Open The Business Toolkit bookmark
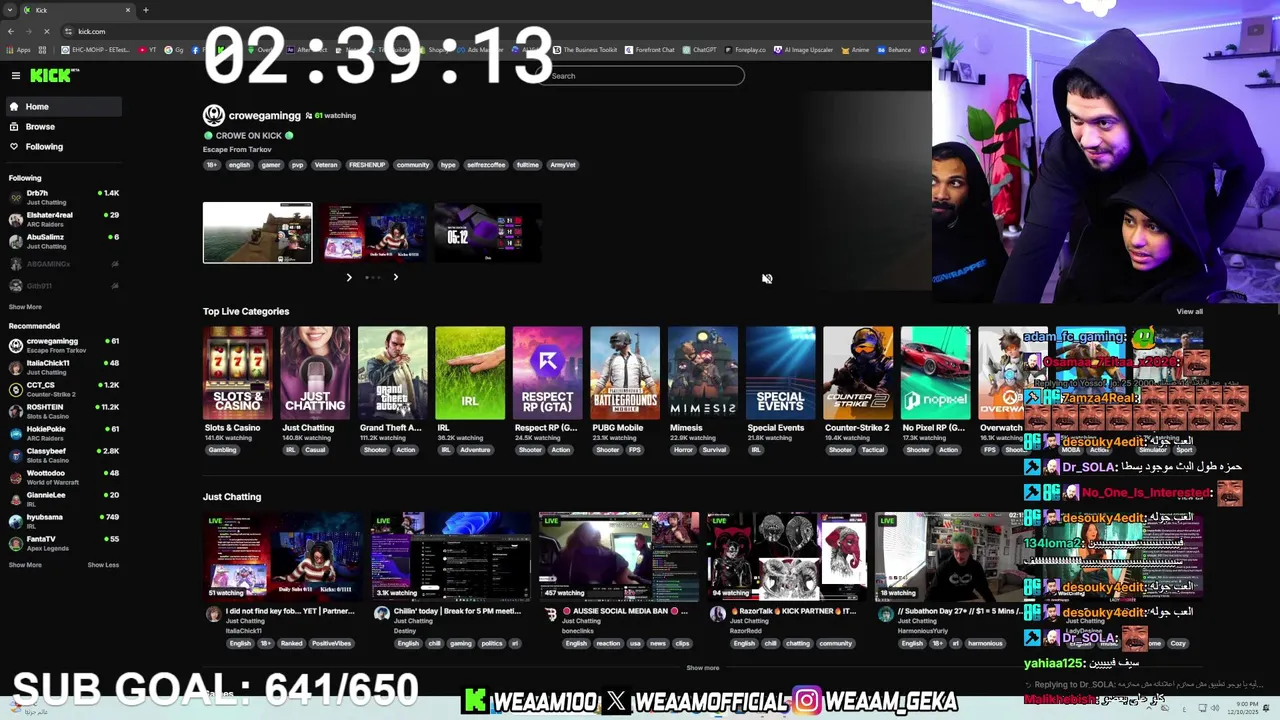Viewport: 1280px width, 720px height. (x=585, y=50)
